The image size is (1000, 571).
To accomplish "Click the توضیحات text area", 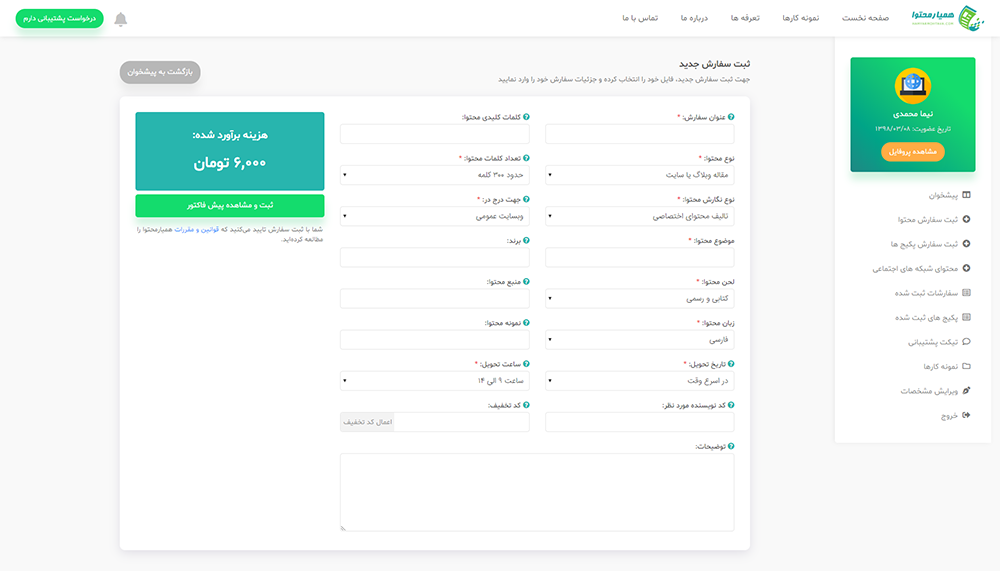I will [x=537, y=492].
